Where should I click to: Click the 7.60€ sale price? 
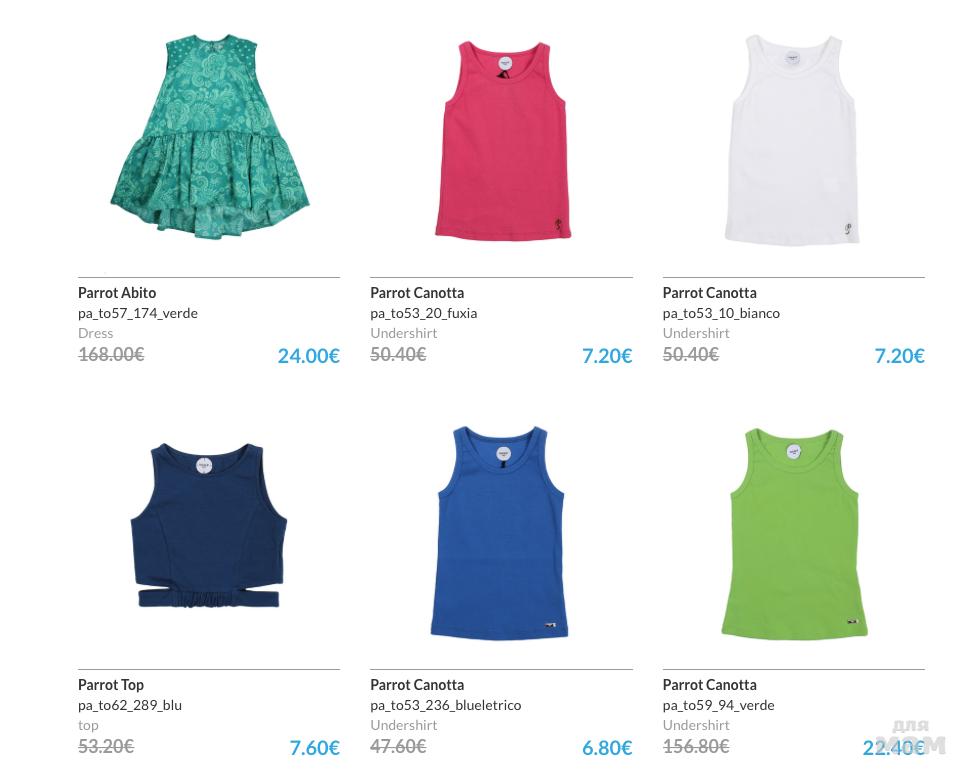314,748
